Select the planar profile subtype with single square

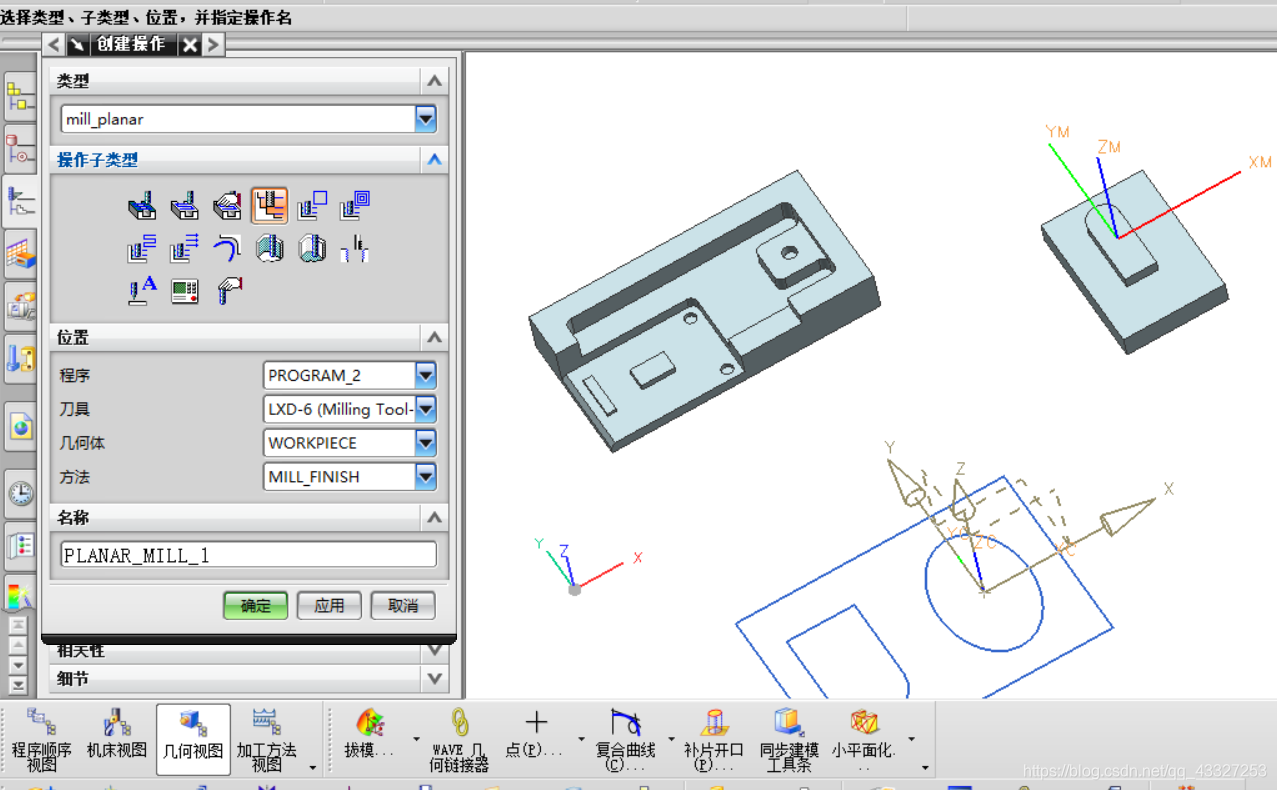[312, 206]
